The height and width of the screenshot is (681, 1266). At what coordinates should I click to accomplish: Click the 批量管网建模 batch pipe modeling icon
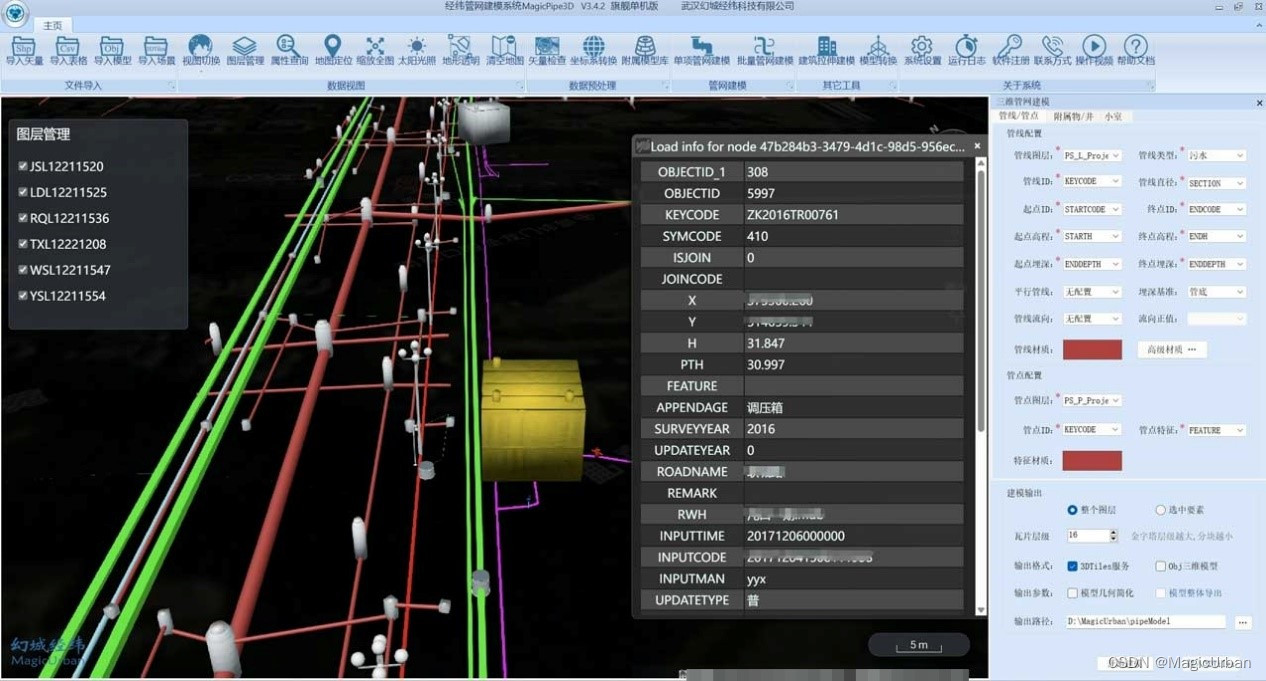[765, 47]
